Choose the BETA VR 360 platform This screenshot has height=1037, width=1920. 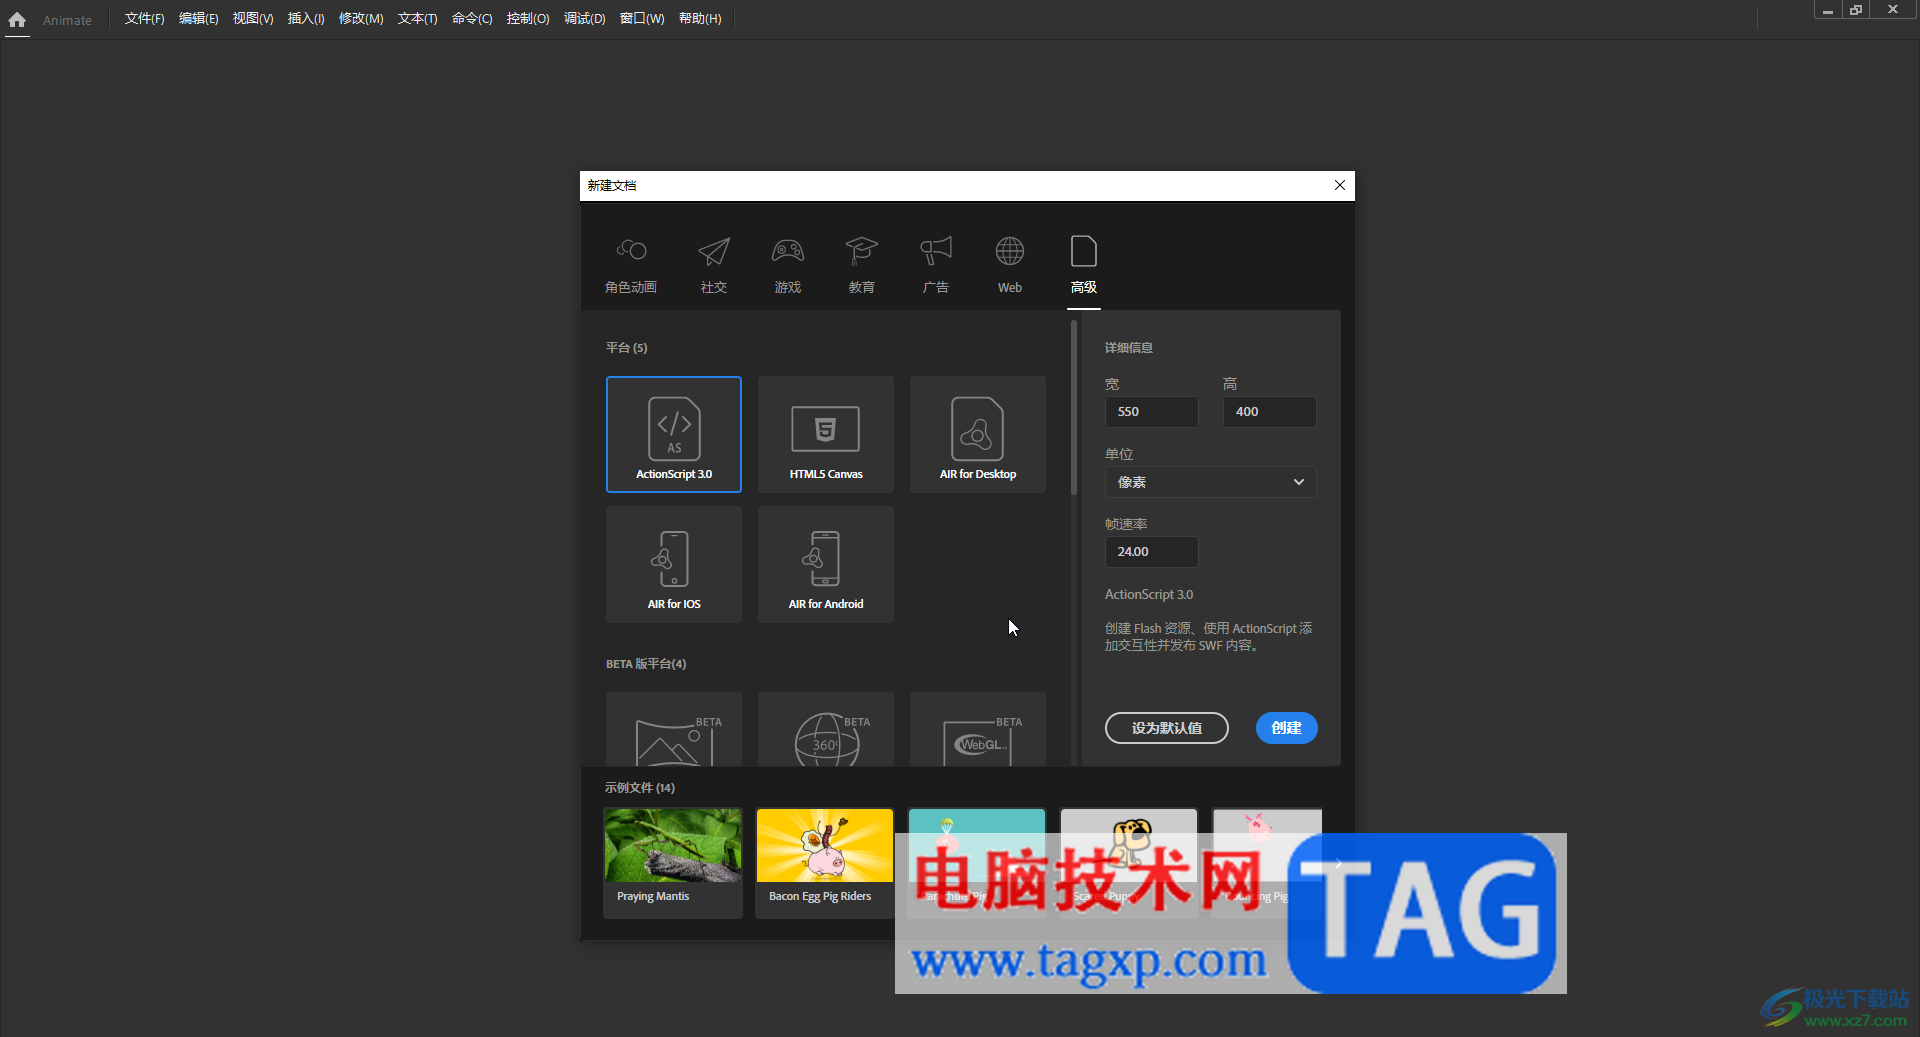pos(826,729)
